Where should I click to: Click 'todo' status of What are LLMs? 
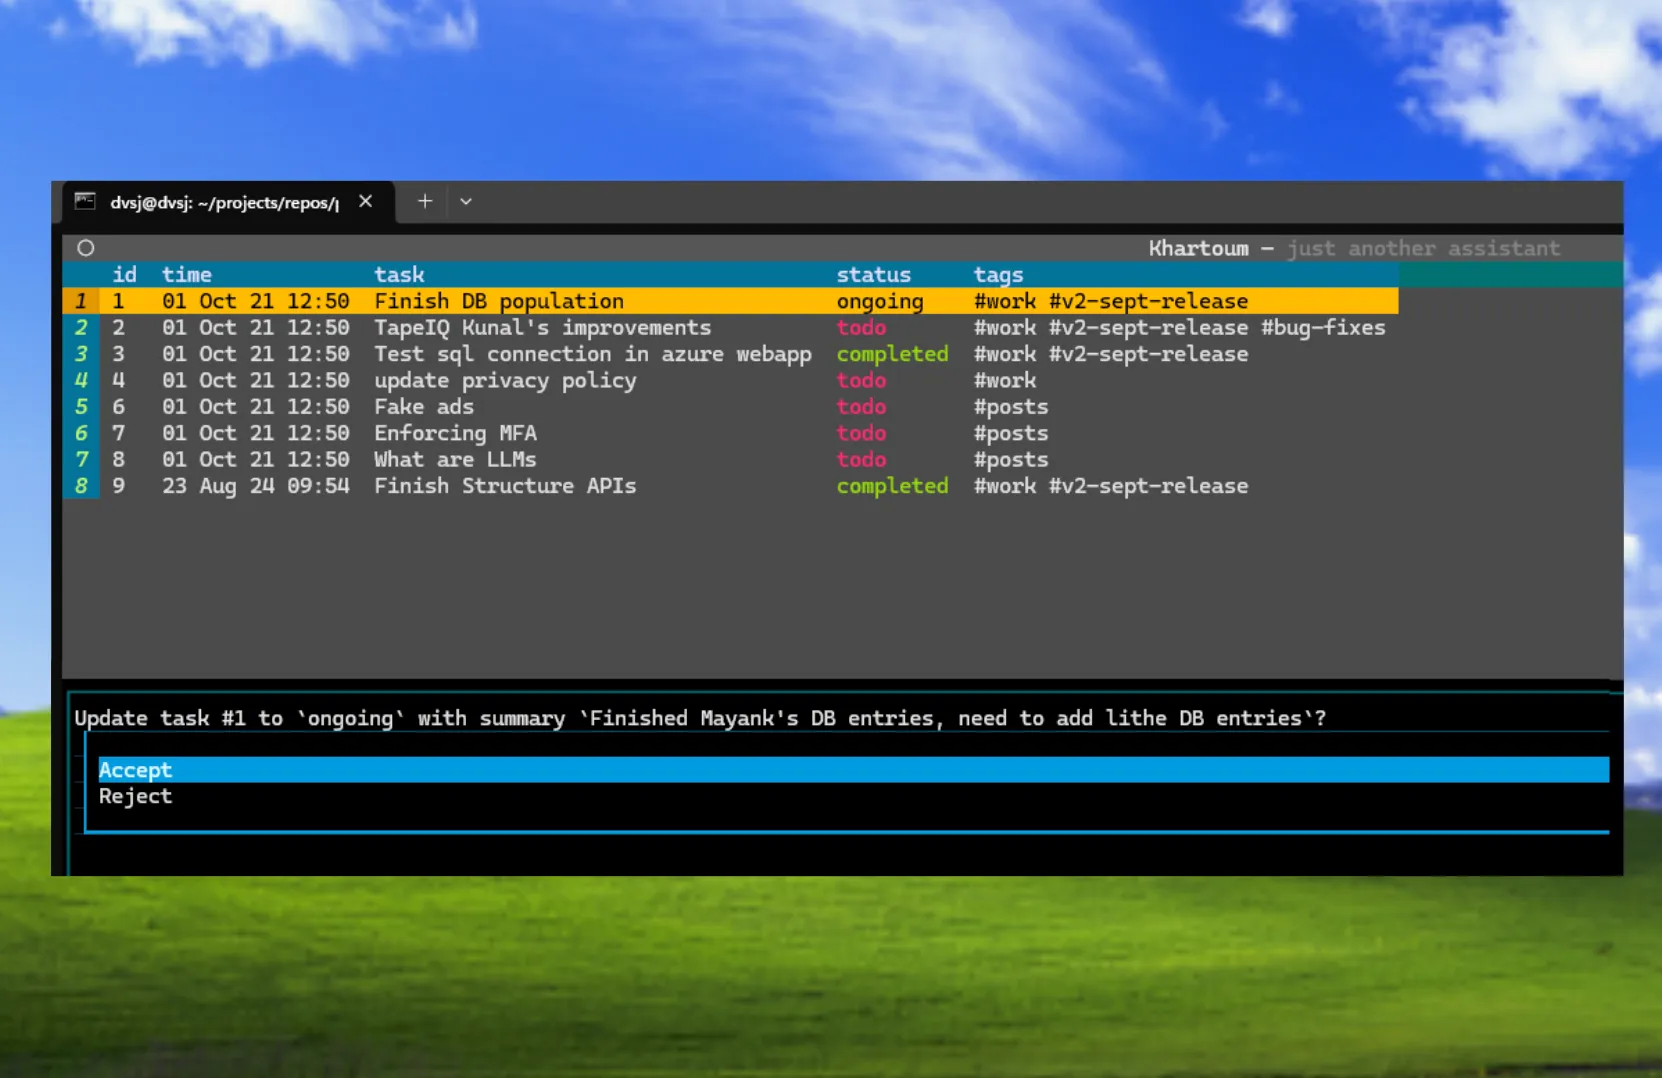click(861, 459)
